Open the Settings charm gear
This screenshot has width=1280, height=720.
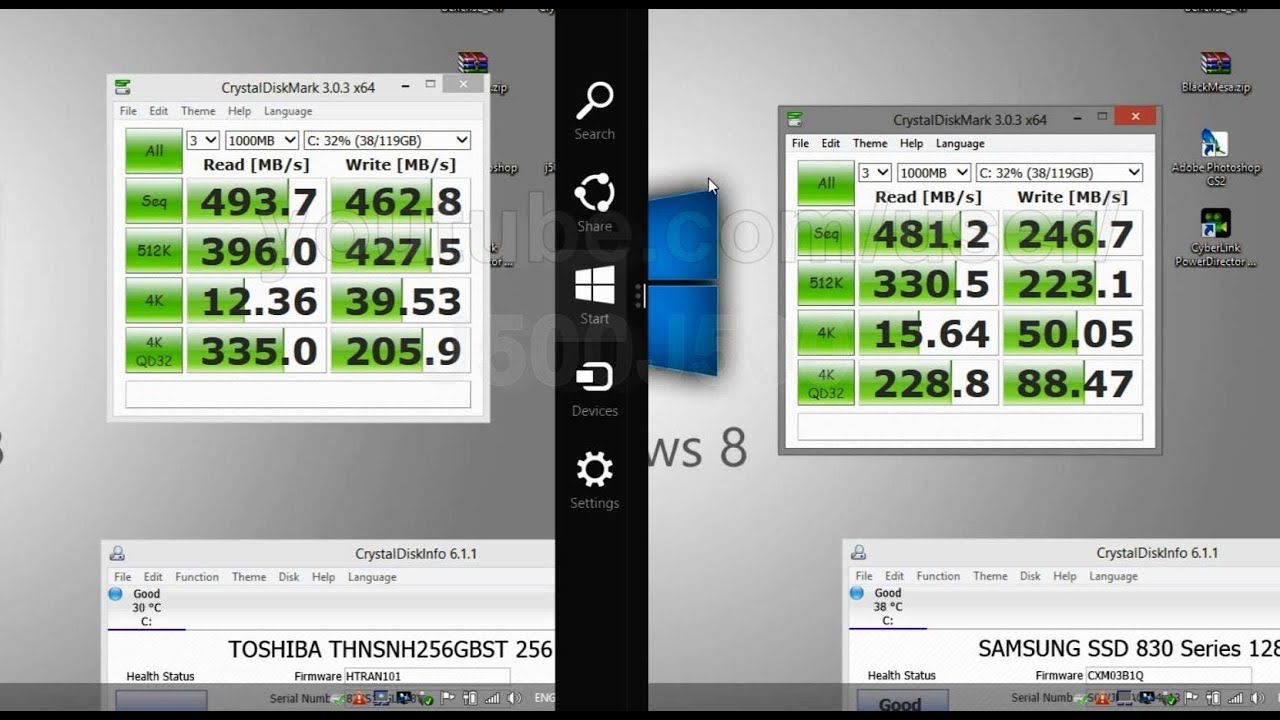[x=594, y=469]
